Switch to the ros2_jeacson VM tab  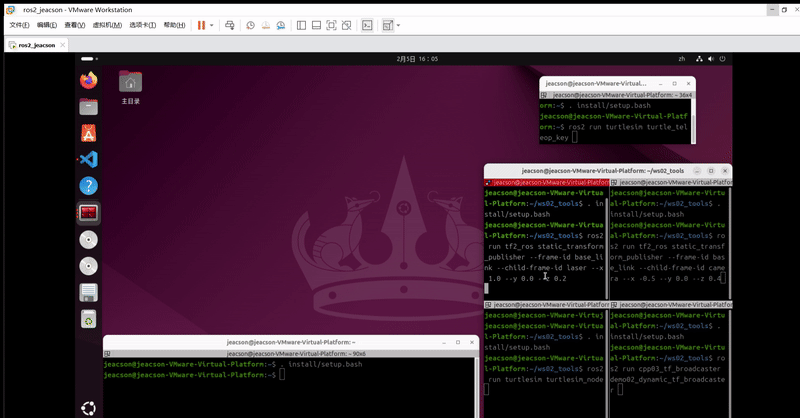[36, 45]
